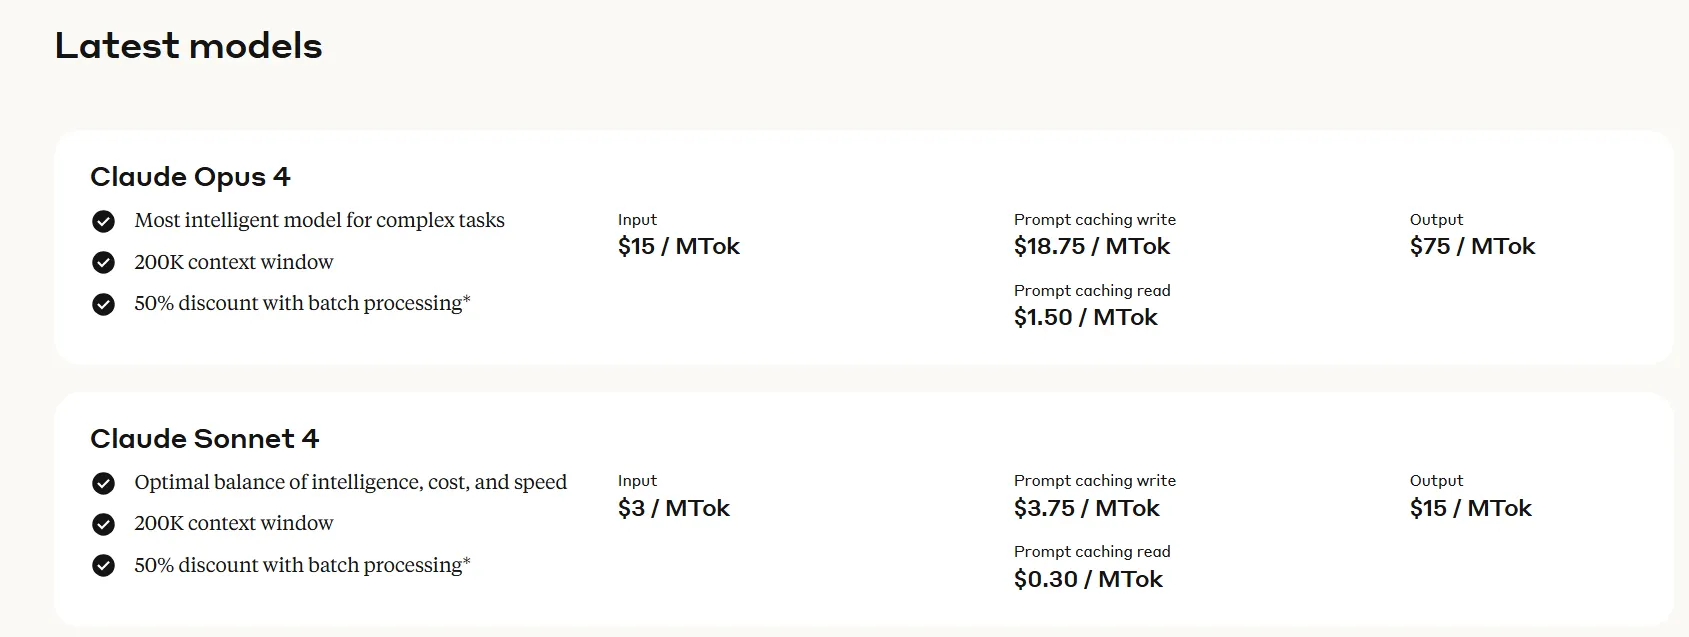Select the "$18.75 / MTok" prompt caching write price
The width and height of the screenshot is (1689, 637).
click(1091, 247)
